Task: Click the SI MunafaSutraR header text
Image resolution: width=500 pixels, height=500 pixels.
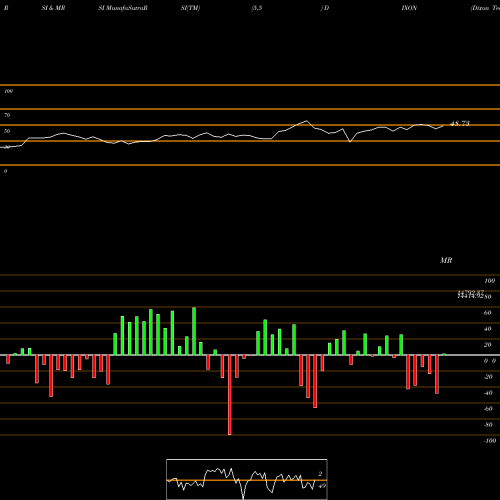Action: point(123,8)
